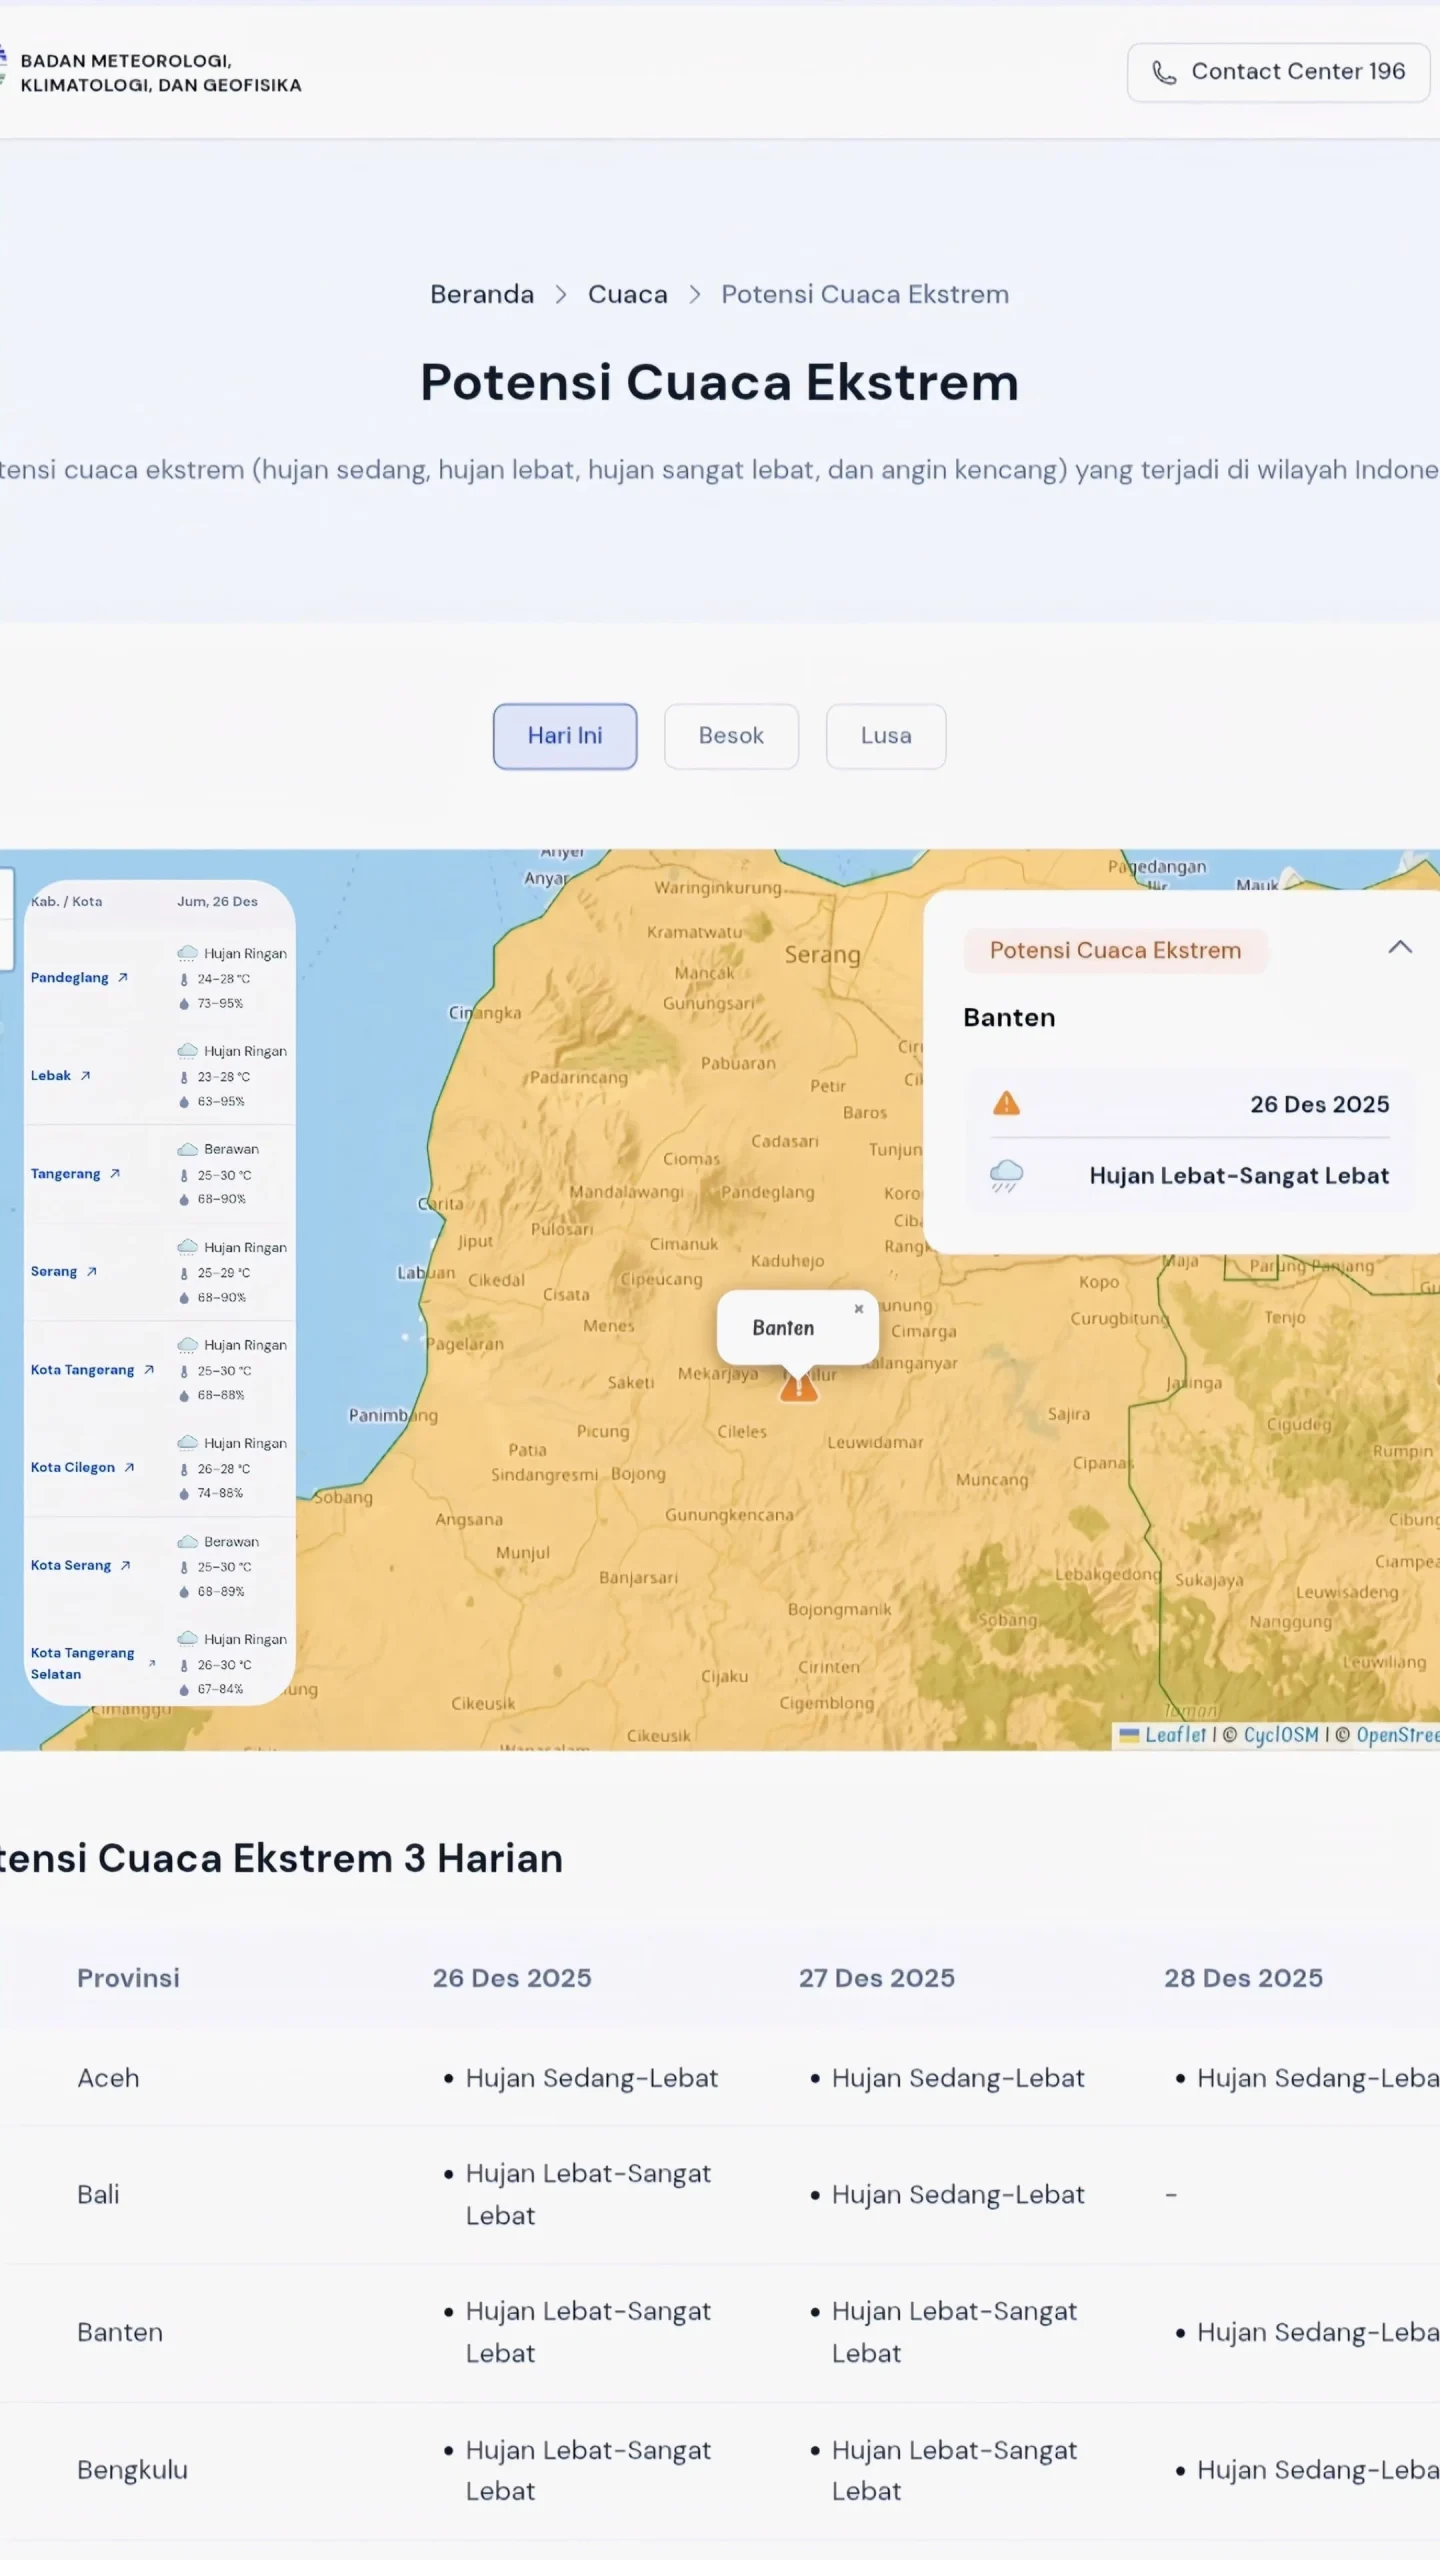Switch to the Besok tab
This screenshot has height=2560, width=1440.
pos(731,736)
